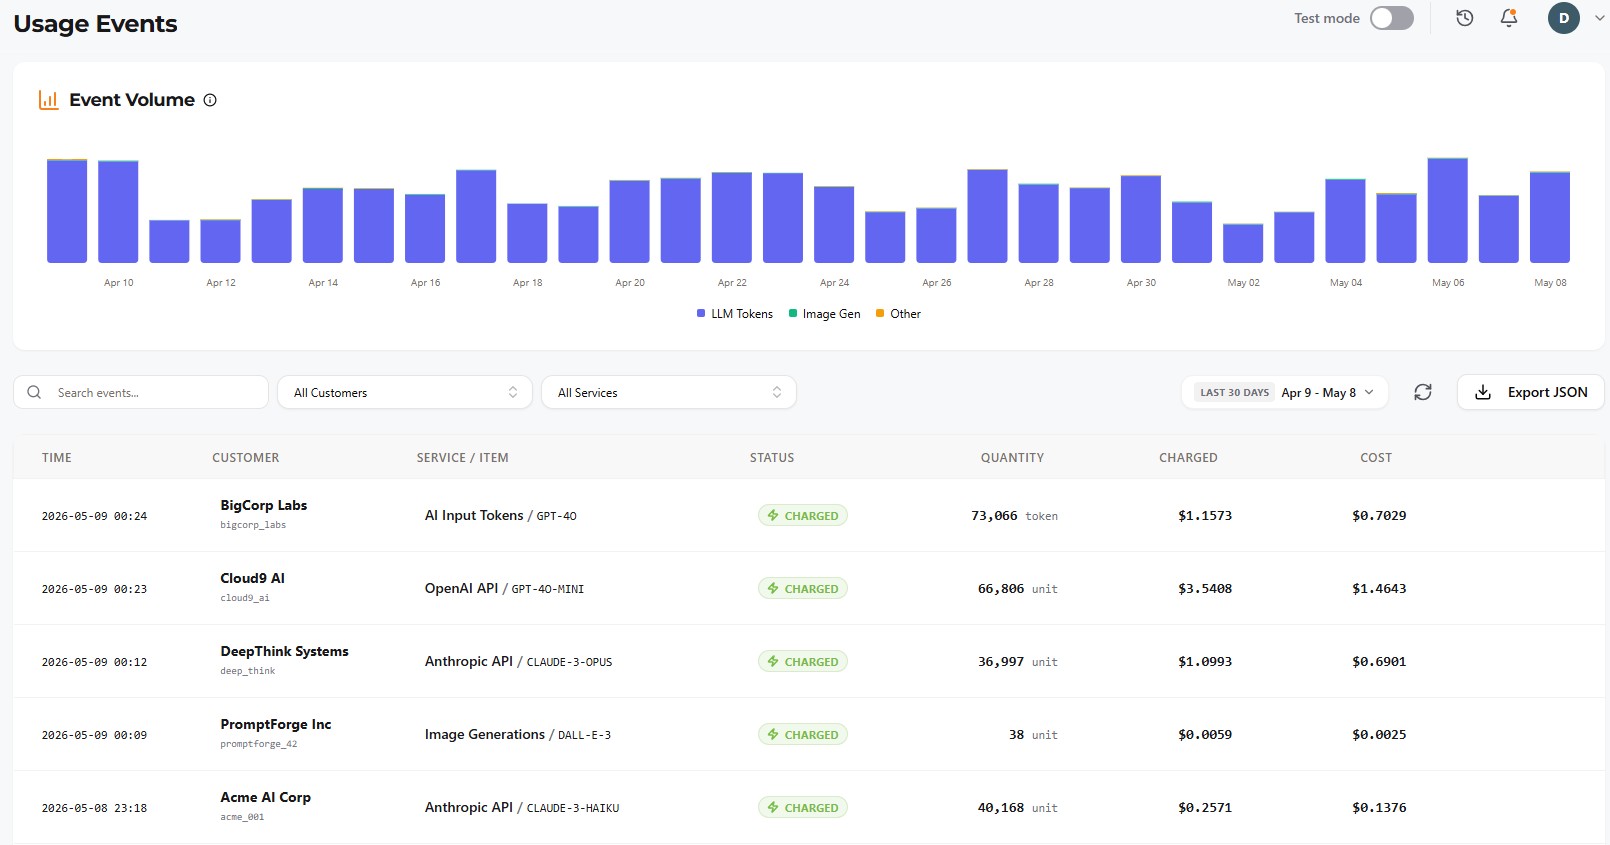Click the user avatar D

click(1564, 18)
